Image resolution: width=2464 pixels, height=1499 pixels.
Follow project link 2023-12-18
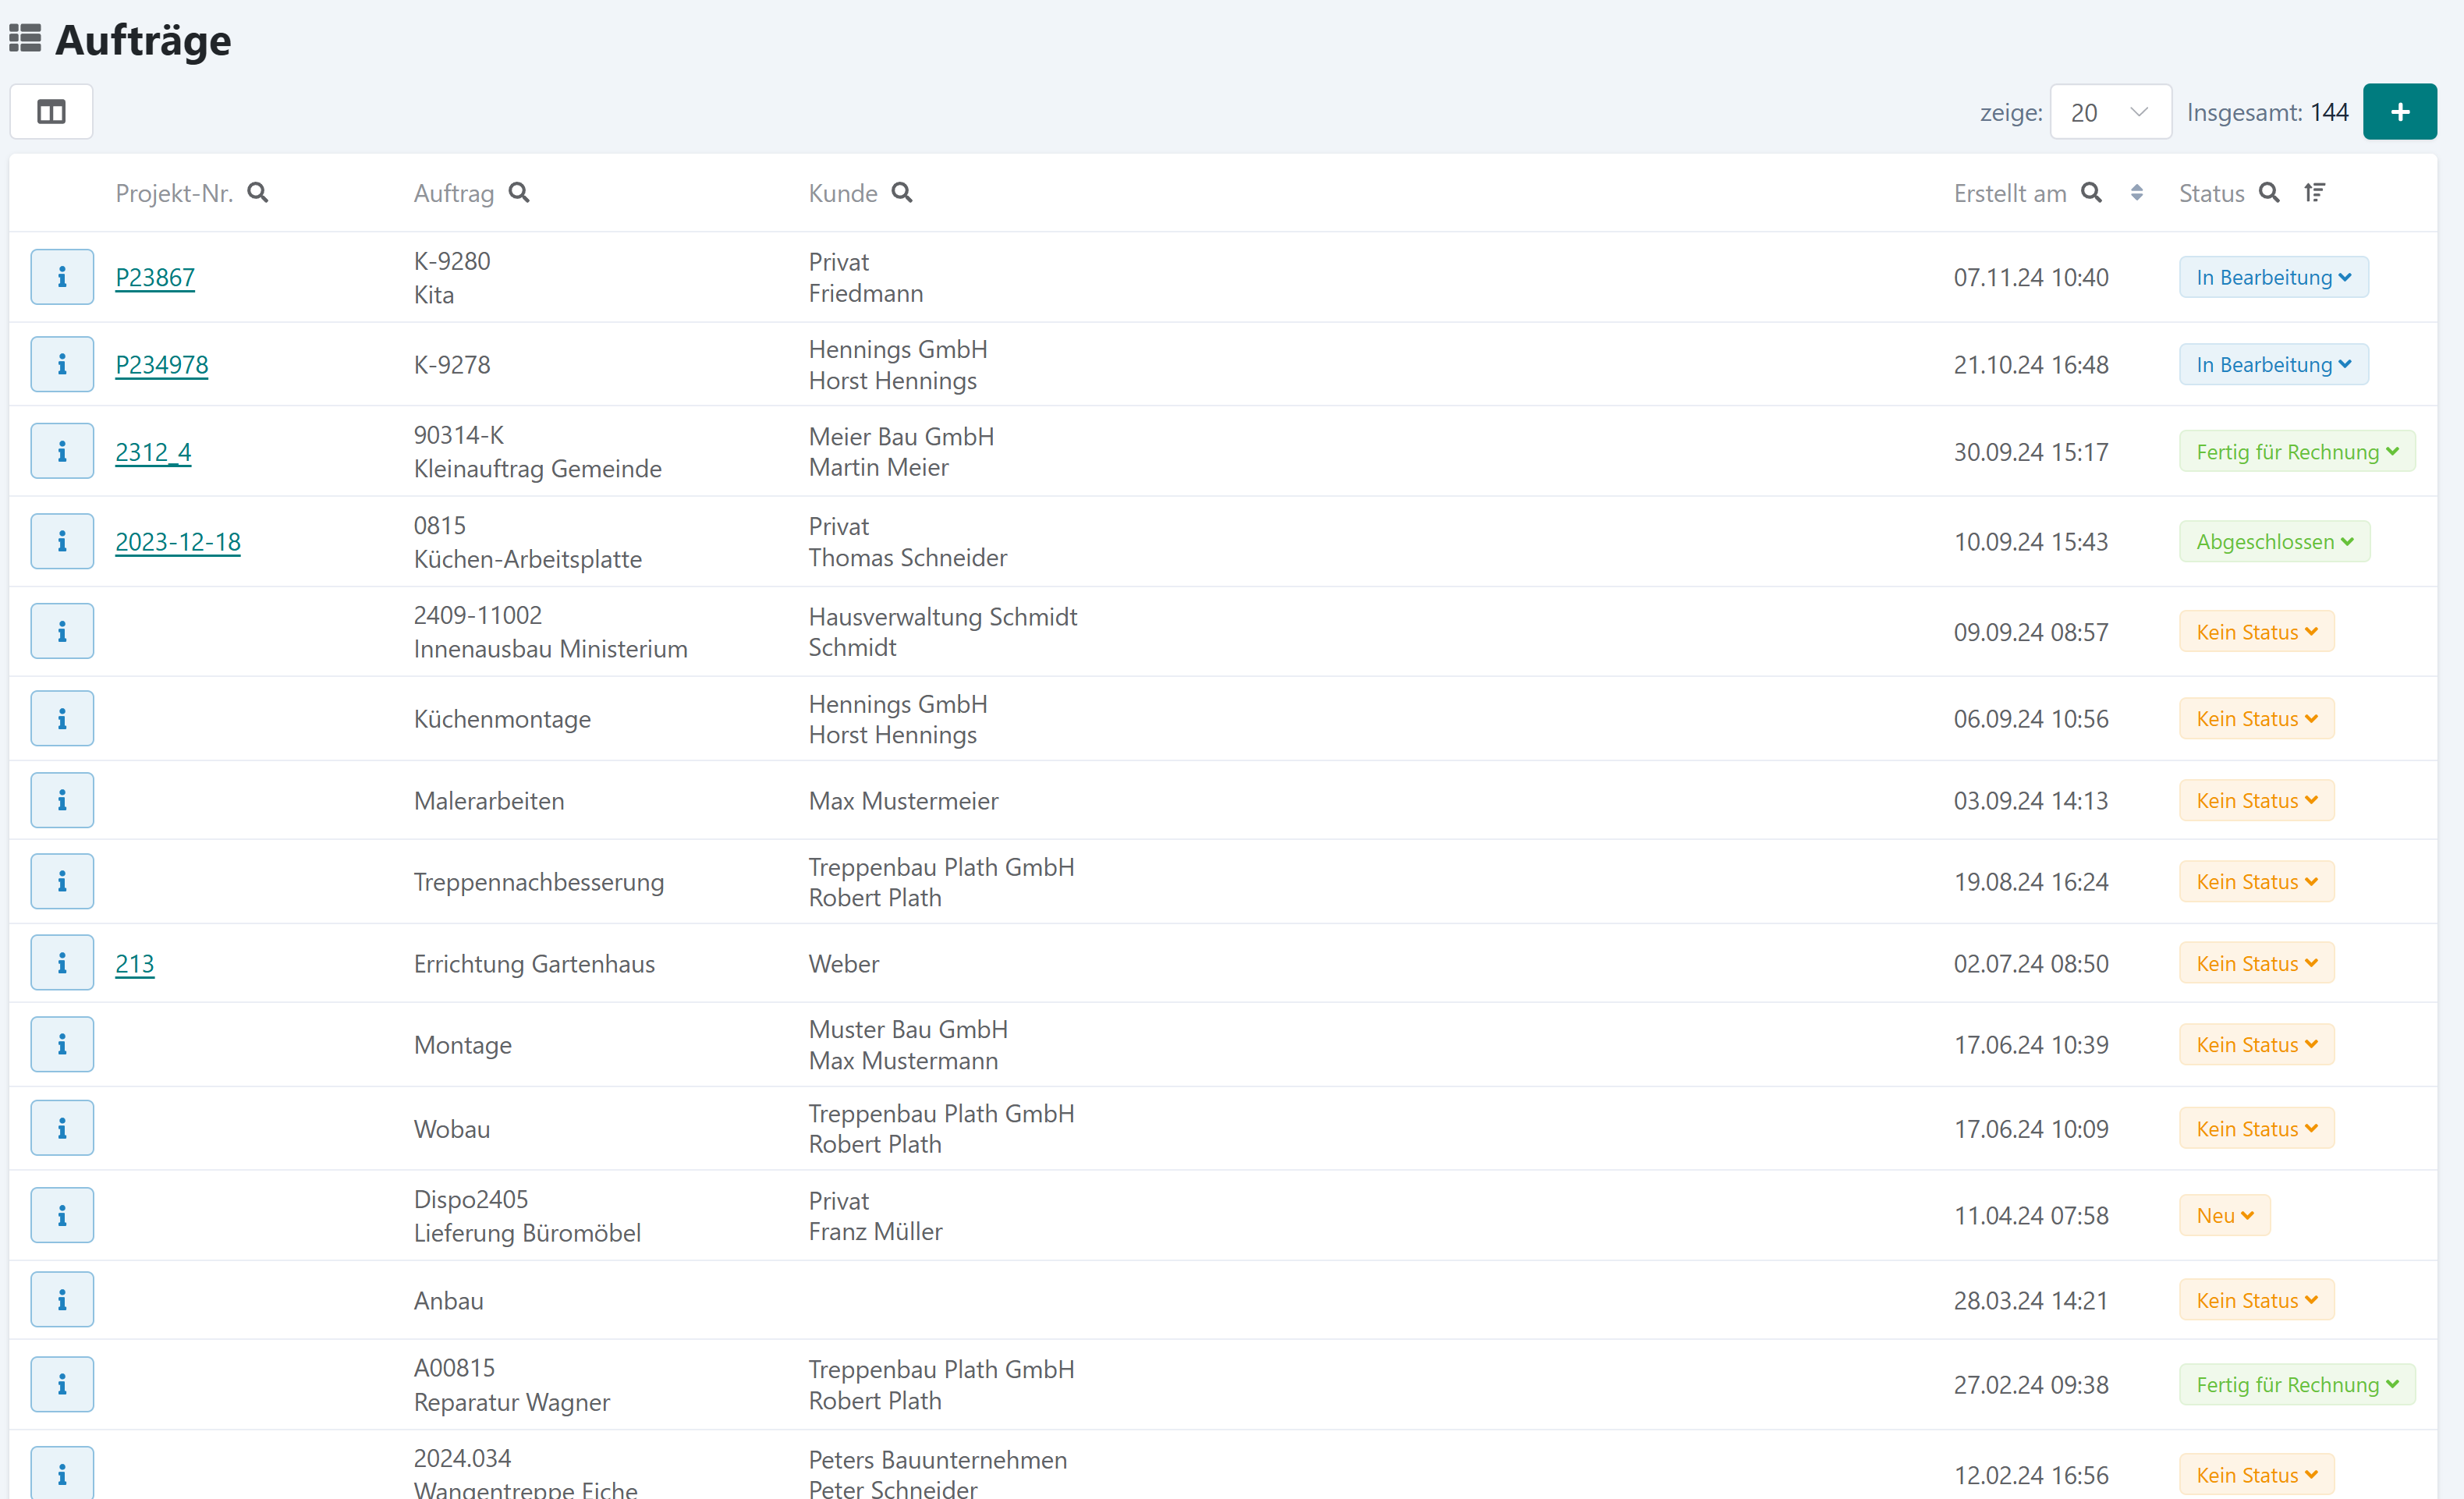178,541
